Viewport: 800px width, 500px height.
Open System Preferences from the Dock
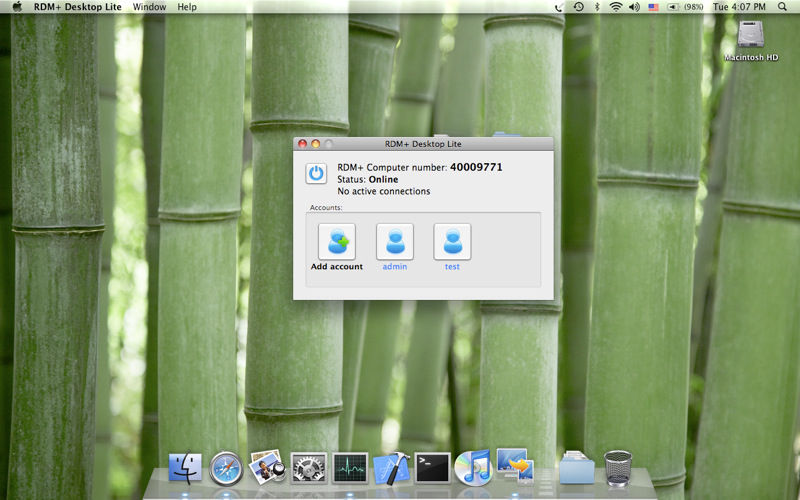point(309,467)
